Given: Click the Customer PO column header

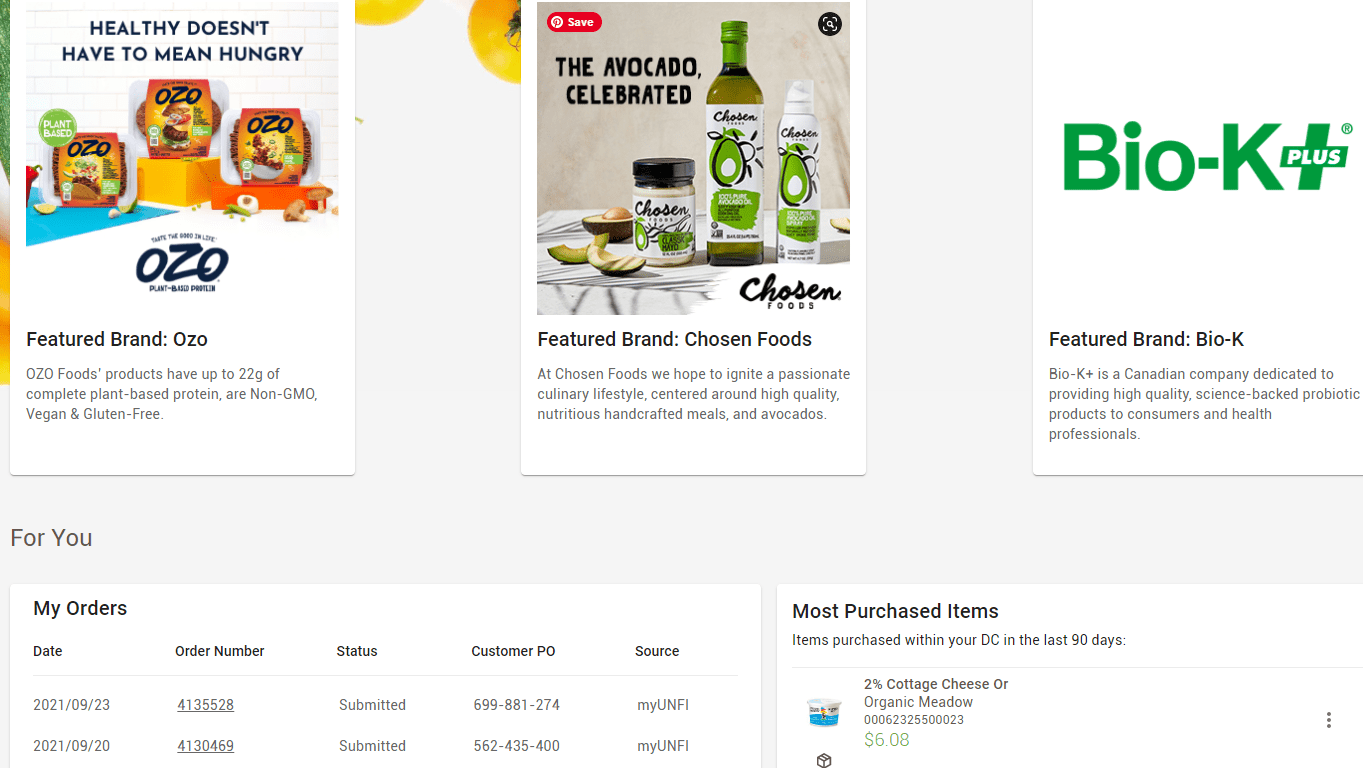Looking at the screenshot, I should (513, 651).
